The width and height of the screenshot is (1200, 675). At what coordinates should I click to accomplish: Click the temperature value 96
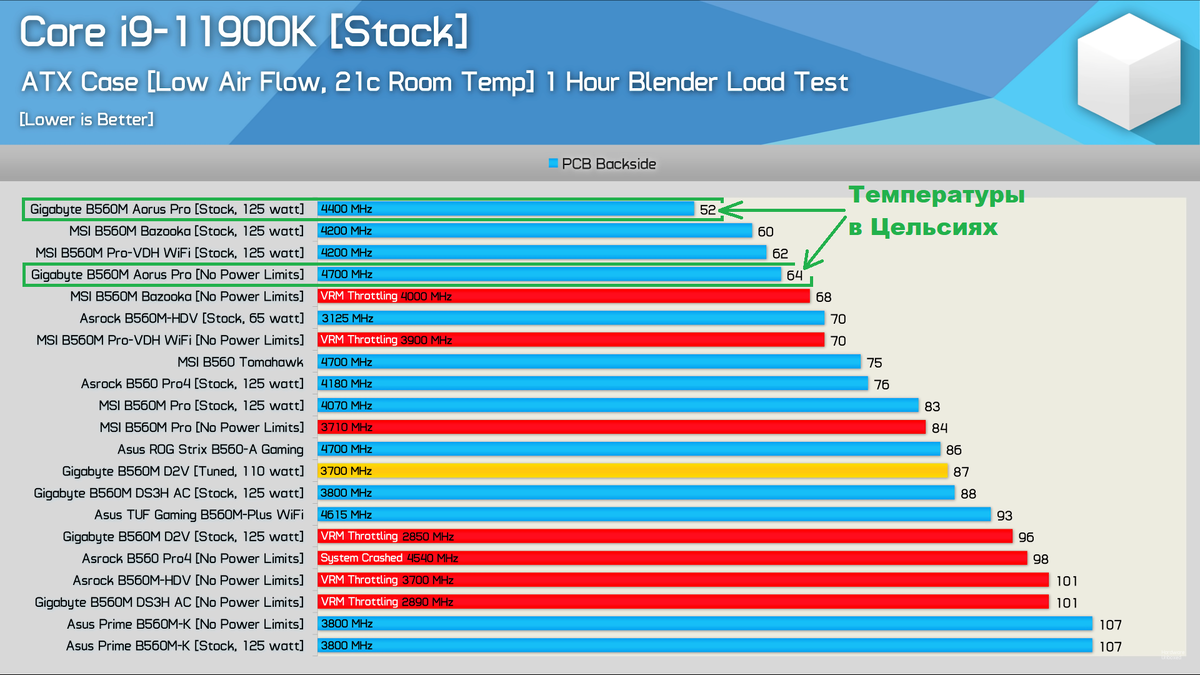(x=1026, y=538)
